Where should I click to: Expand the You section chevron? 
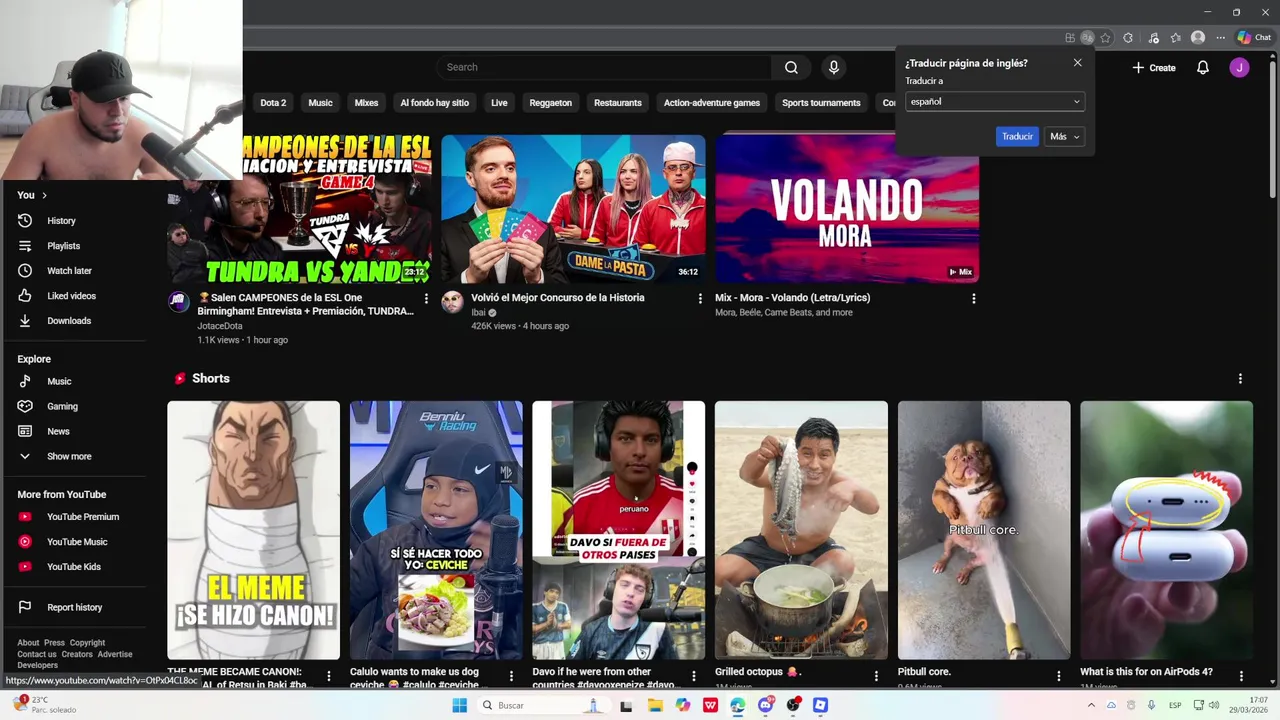coord(44,195)
